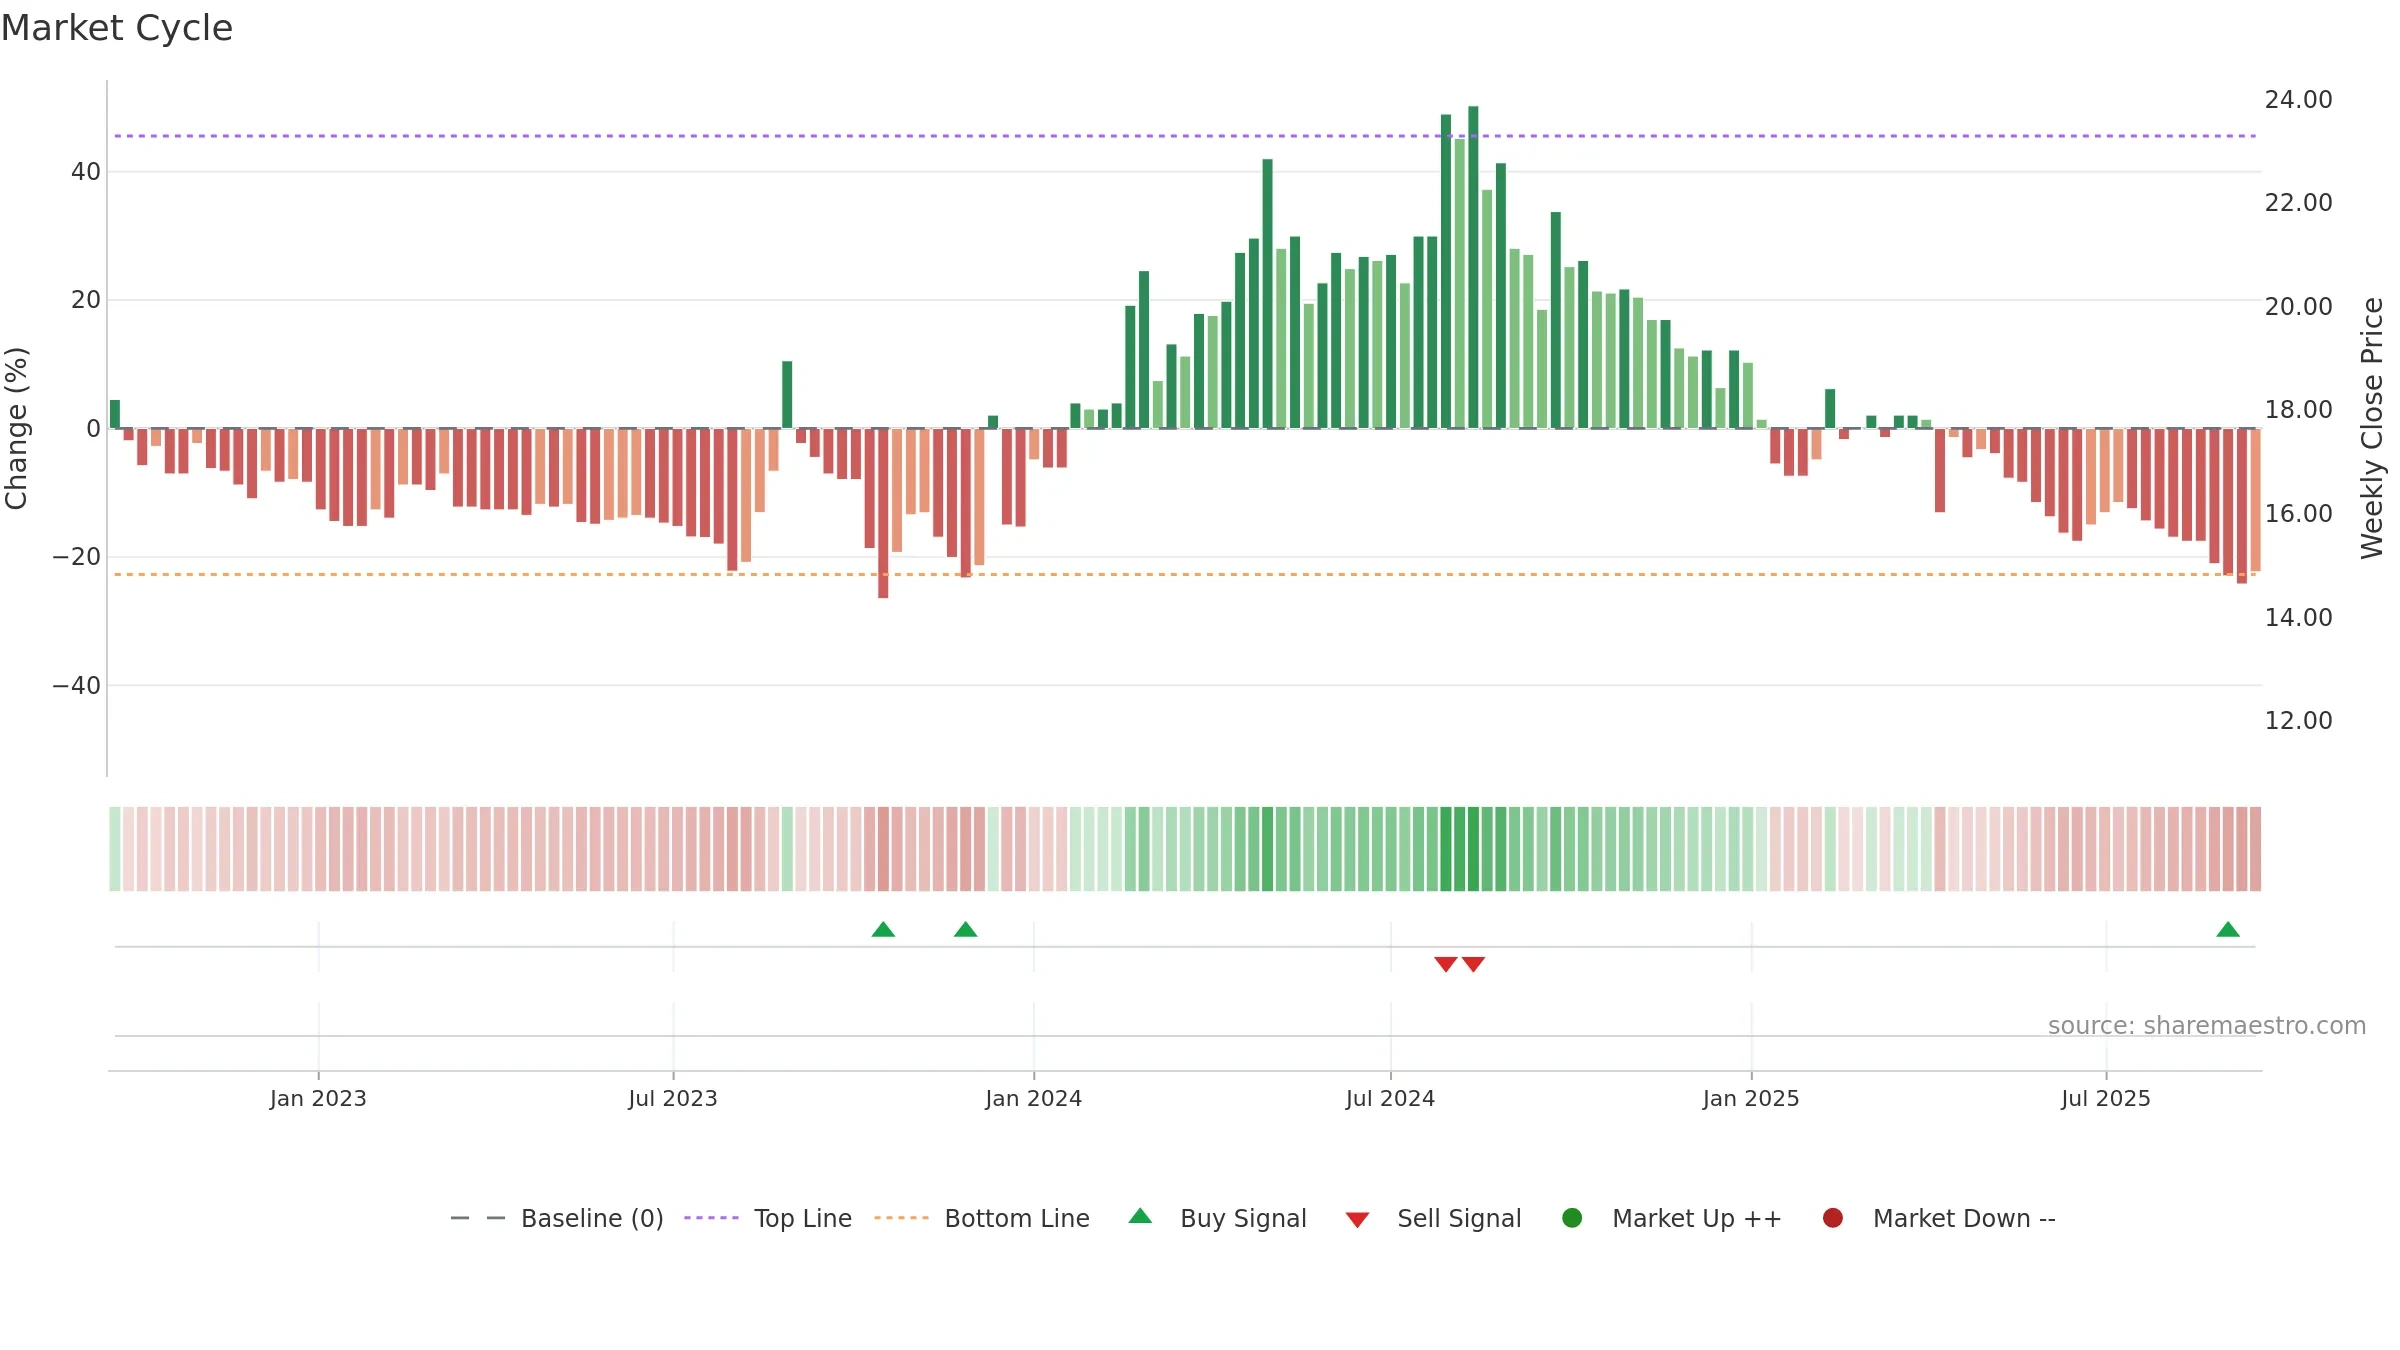The height and width of the screenshot is (1350, 2400).
Task: Select the second sell signal marker after Jul 2024
Action: pyautogui.click(x=1473, y=964)
